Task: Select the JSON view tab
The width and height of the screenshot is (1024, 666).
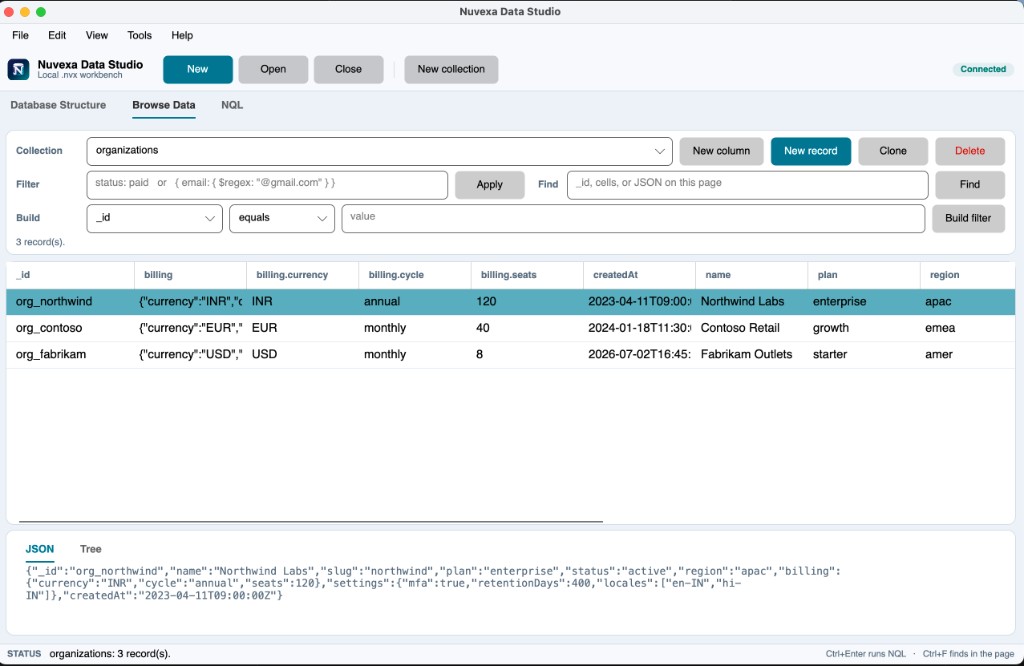Action: tap(40, 549)
